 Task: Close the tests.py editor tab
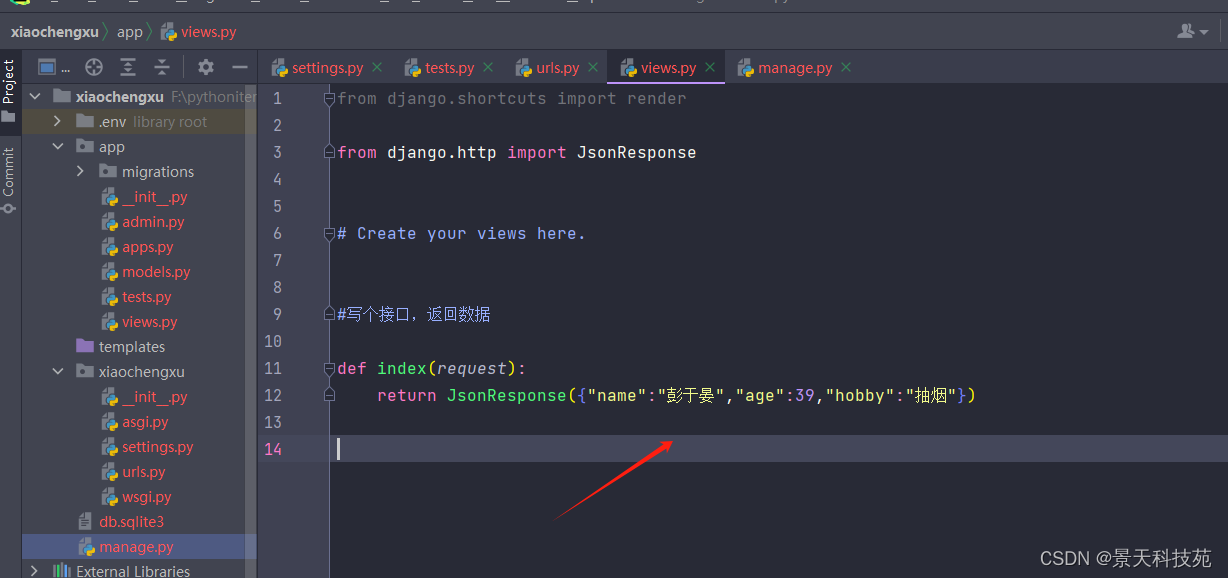[488, 68]
